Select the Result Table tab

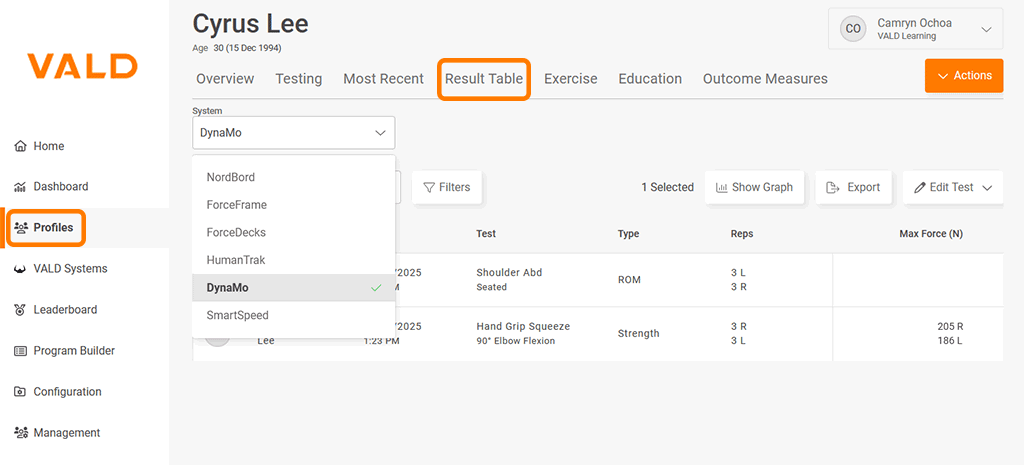coord(484,79)
